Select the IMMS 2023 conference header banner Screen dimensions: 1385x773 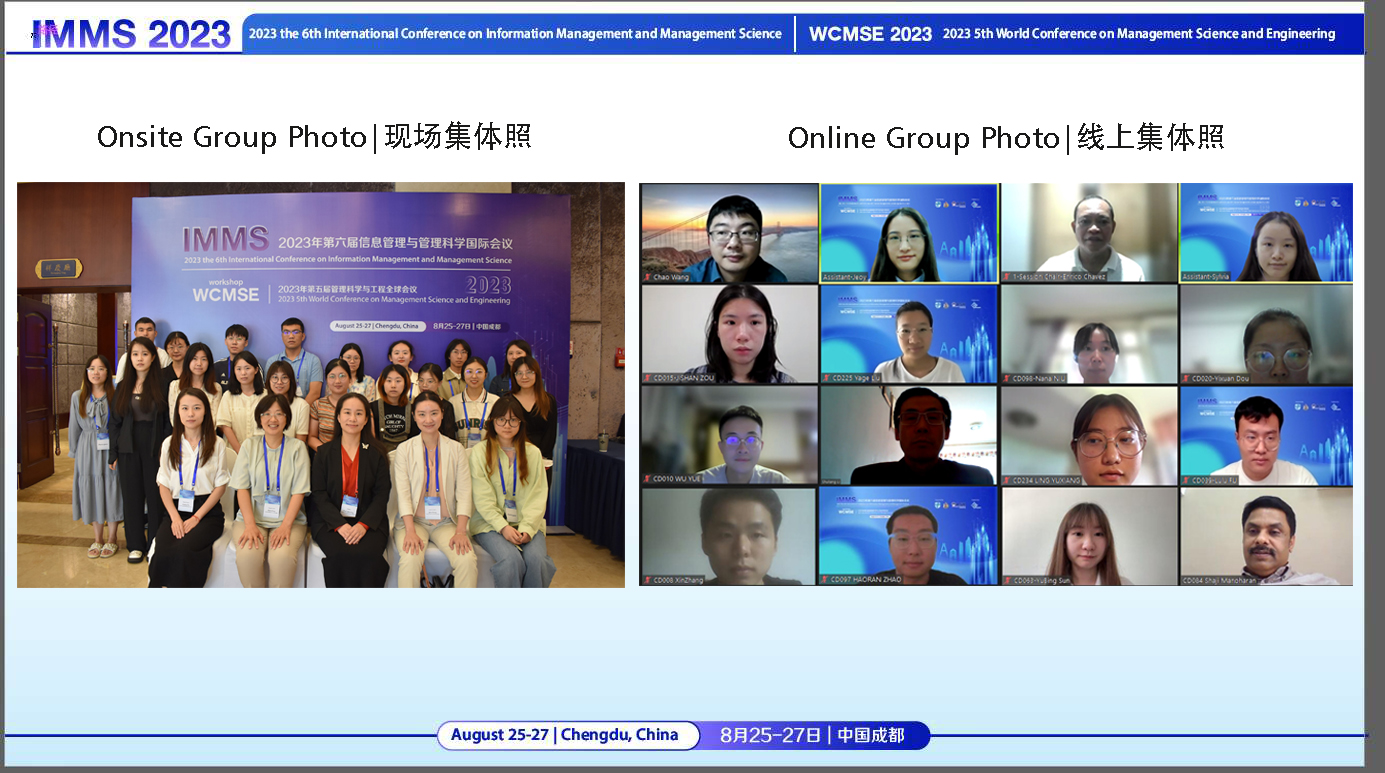(512, 33)
